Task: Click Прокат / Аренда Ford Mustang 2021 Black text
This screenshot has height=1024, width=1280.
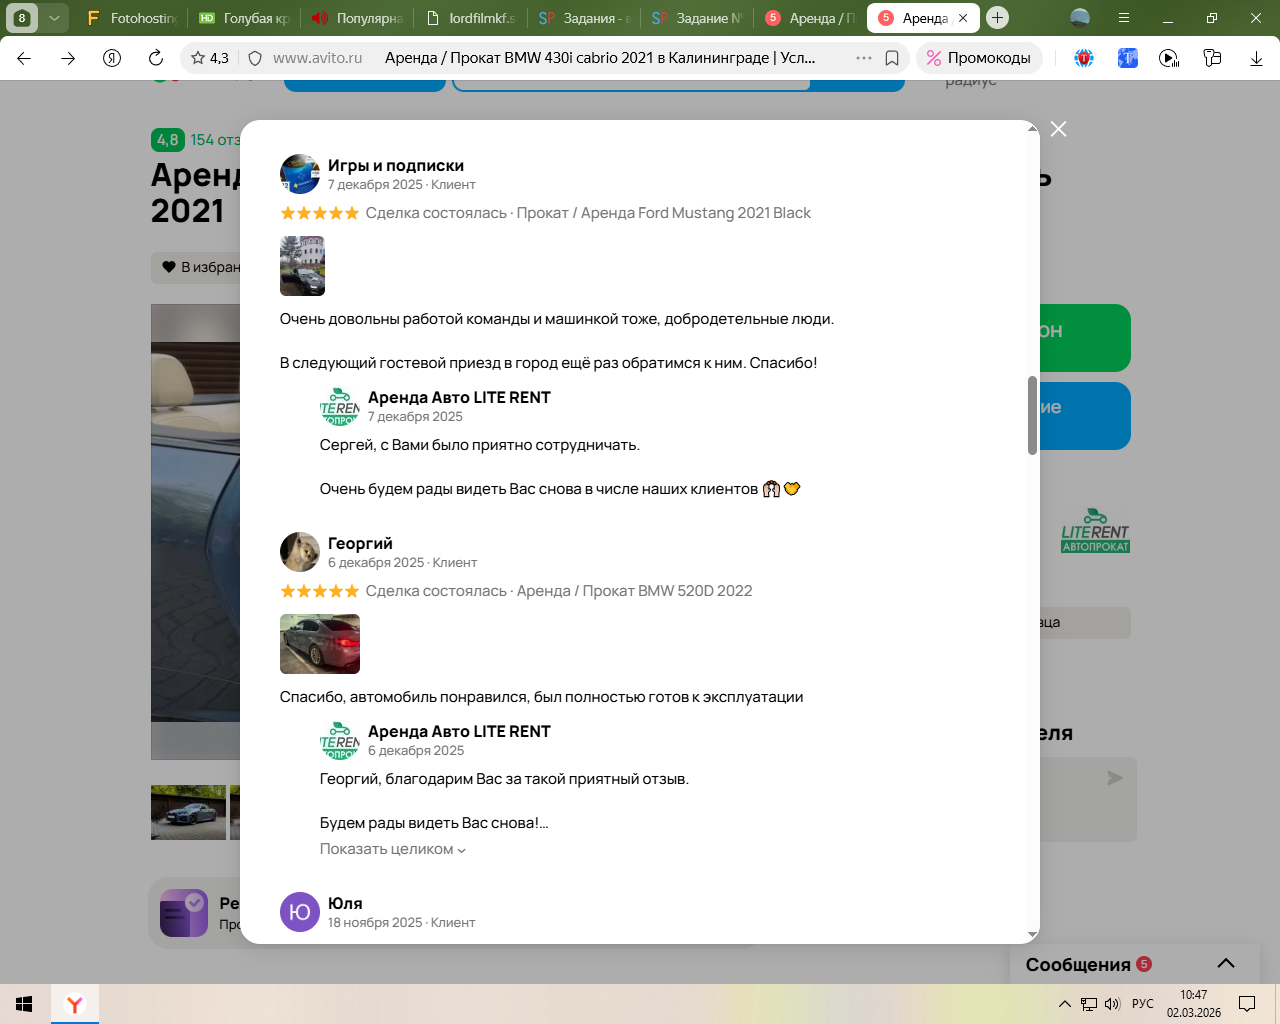Action: tap(663, 213)
